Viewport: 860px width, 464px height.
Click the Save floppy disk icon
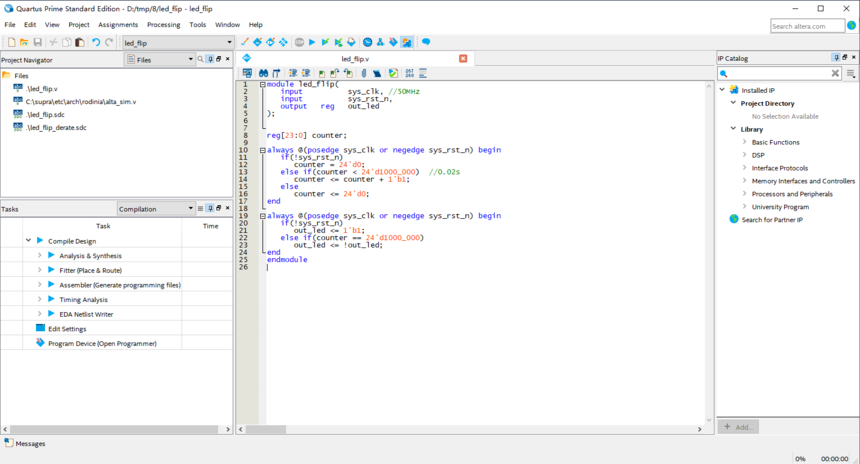[x=37, y=42]
